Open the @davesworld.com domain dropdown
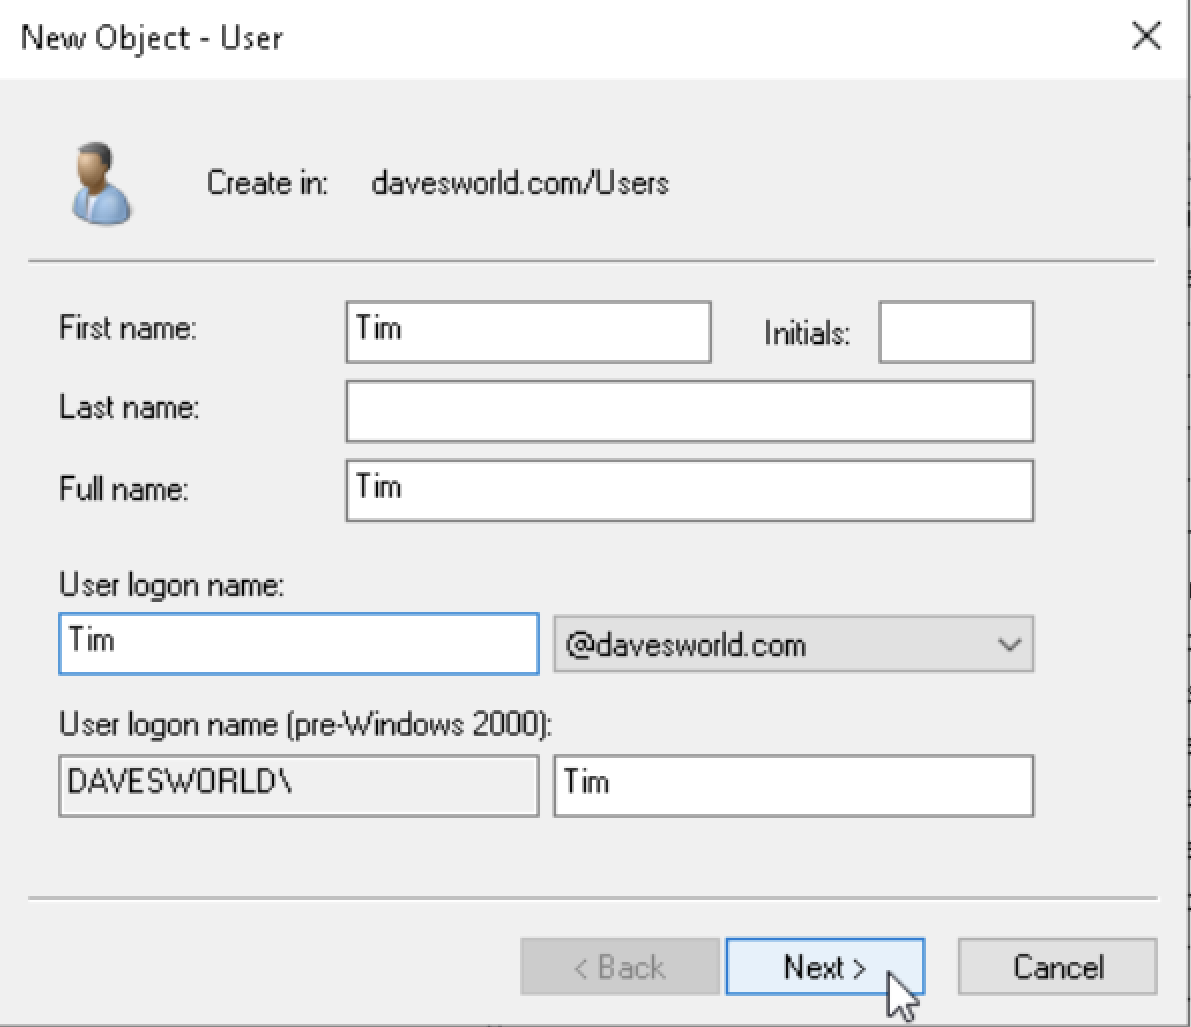The image size is (1191, 1027). [x=794, y=644]
